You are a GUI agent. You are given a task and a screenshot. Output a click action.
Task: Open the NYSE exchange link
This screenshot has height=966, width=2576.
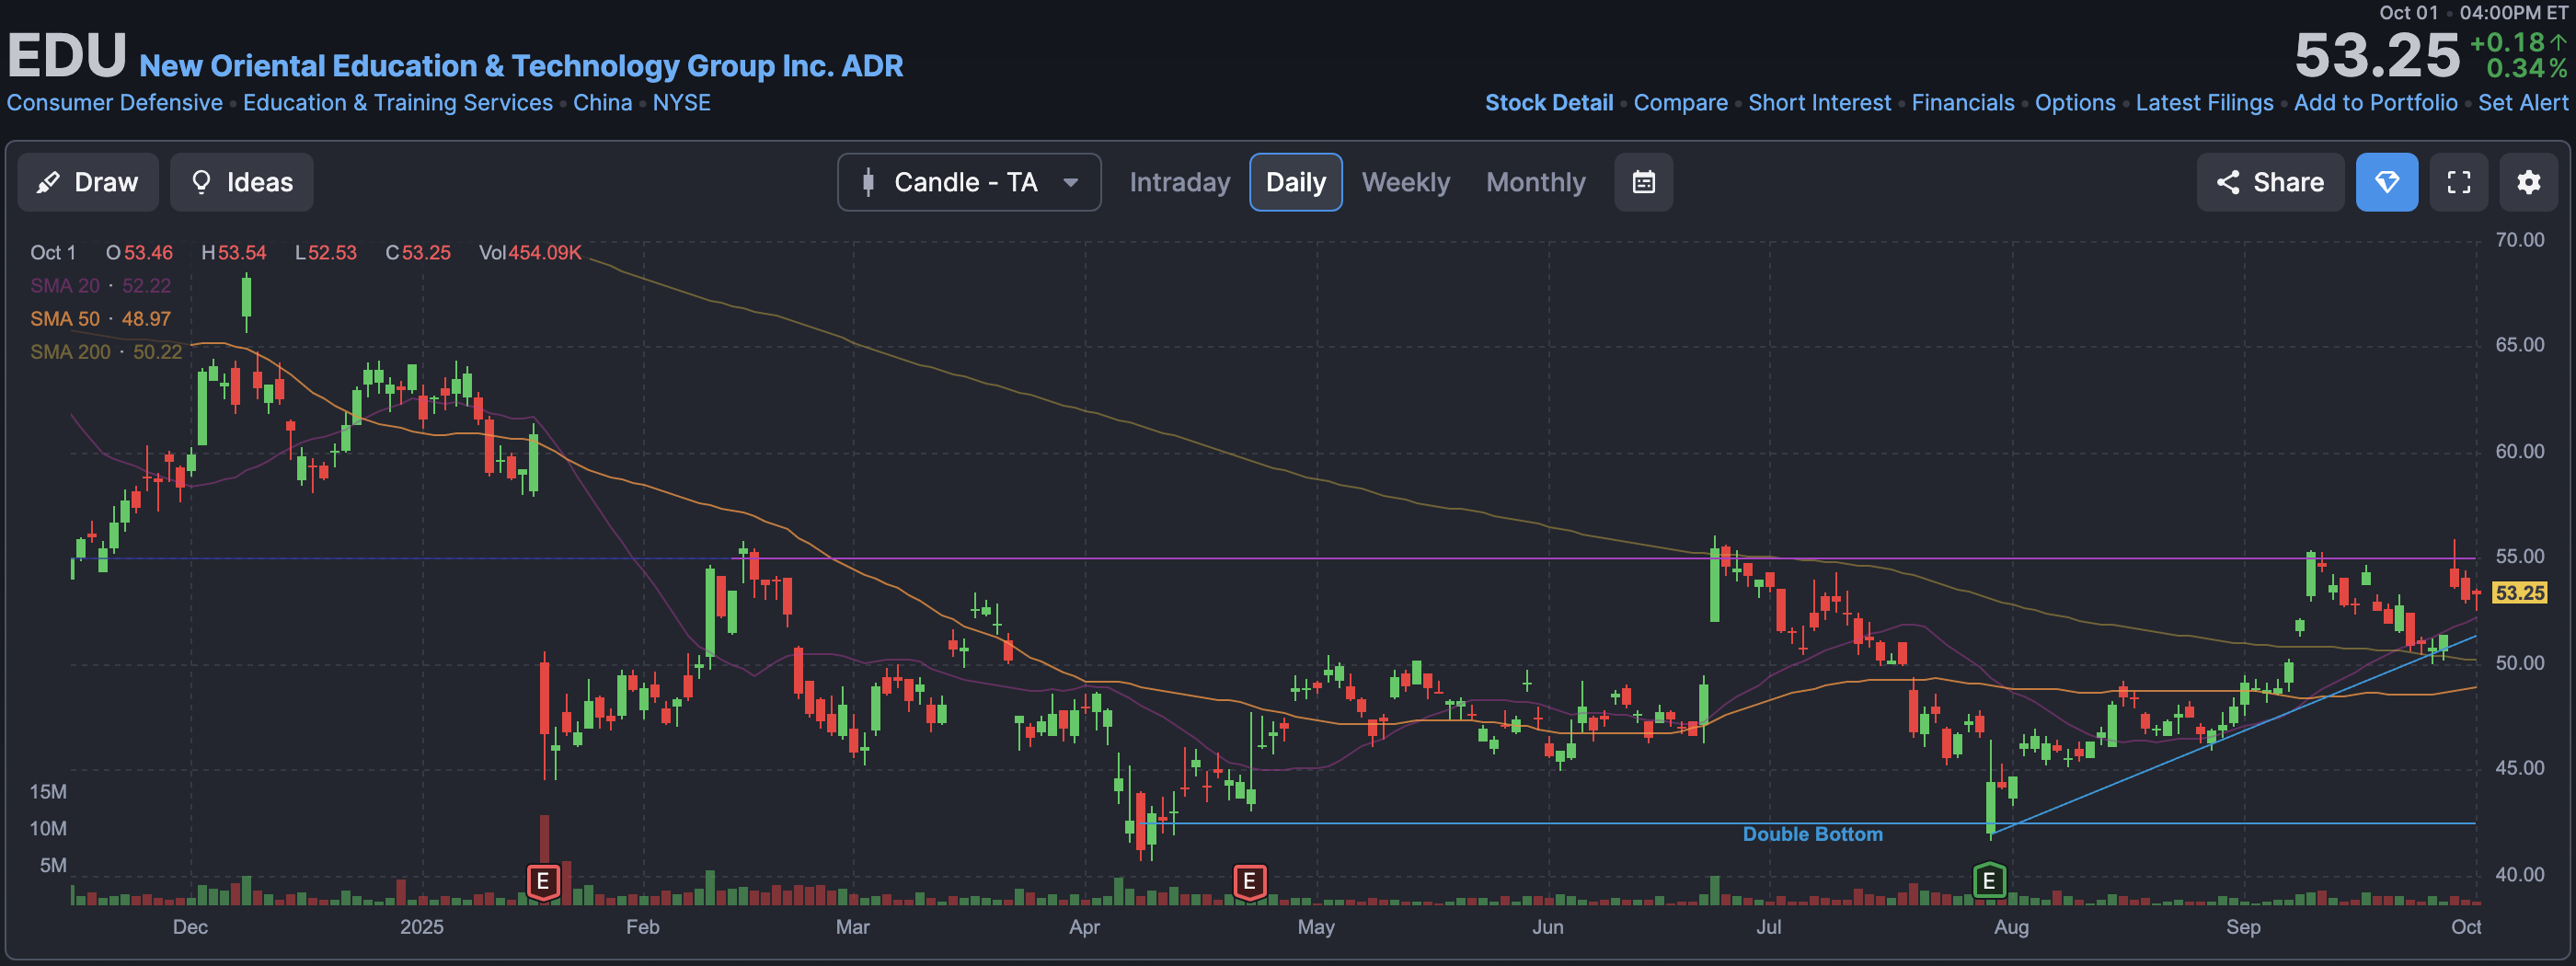coord(682,103)
